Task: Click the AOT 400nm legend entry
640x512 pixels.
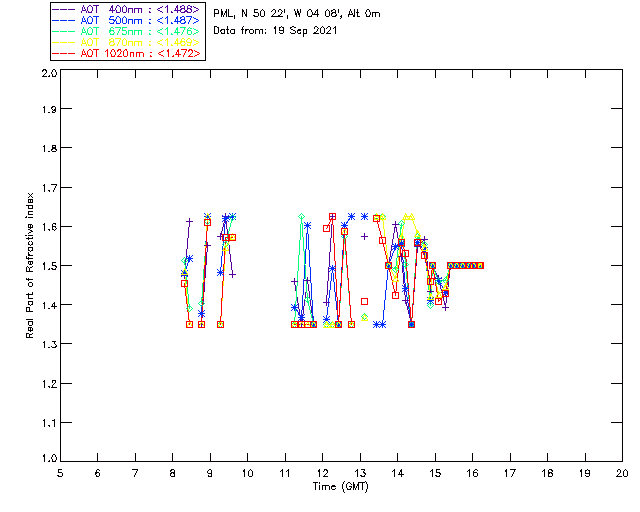Action: coord(127,9)
